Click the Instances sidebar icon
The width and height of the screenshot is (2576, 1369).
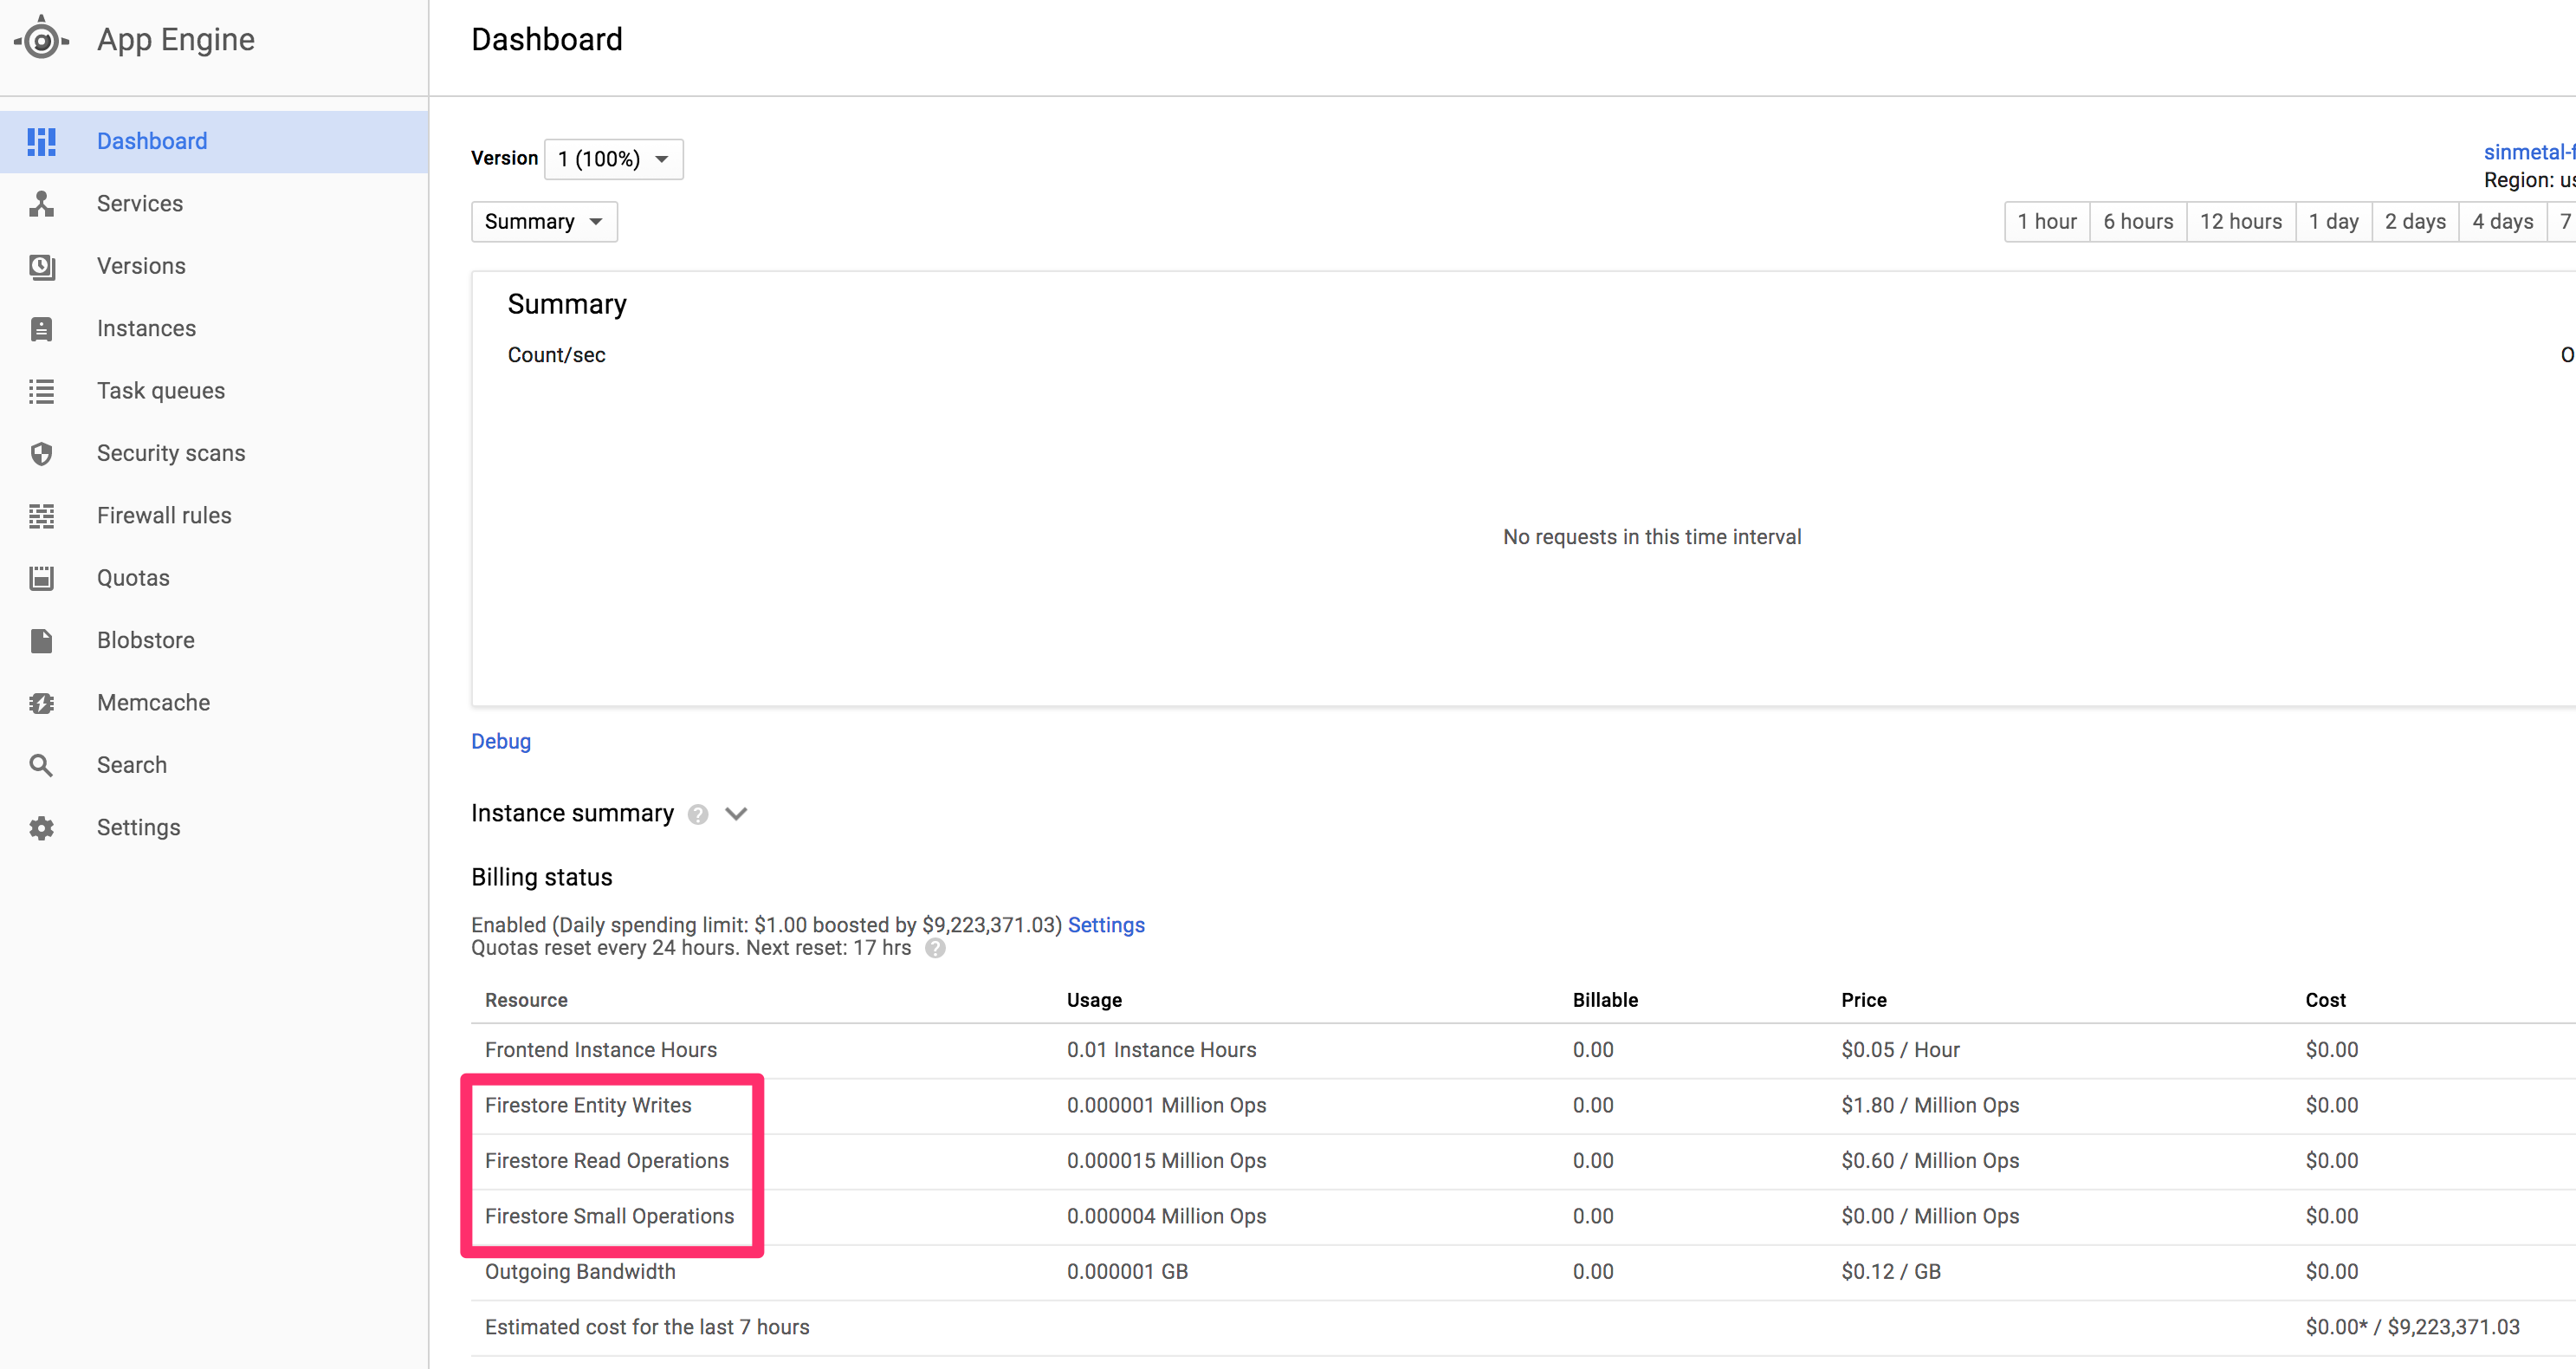pyautogui.click(x=41, y=328)
